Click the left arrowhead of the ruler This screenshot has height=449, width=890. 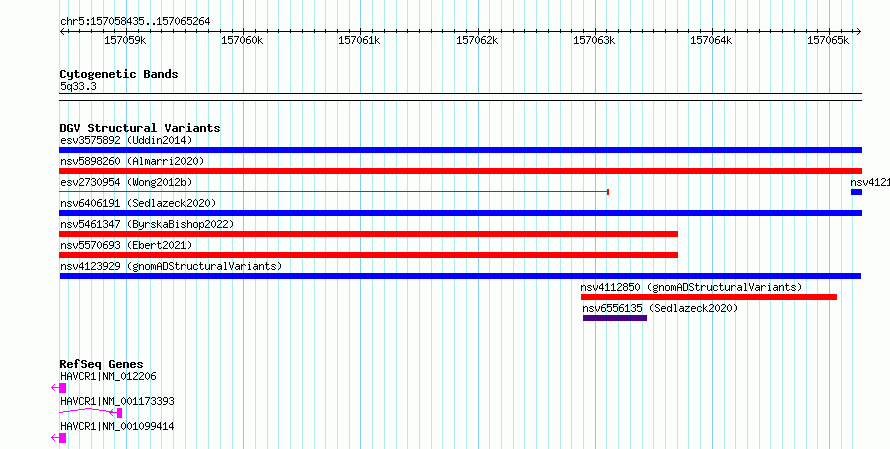pos(62,32)
